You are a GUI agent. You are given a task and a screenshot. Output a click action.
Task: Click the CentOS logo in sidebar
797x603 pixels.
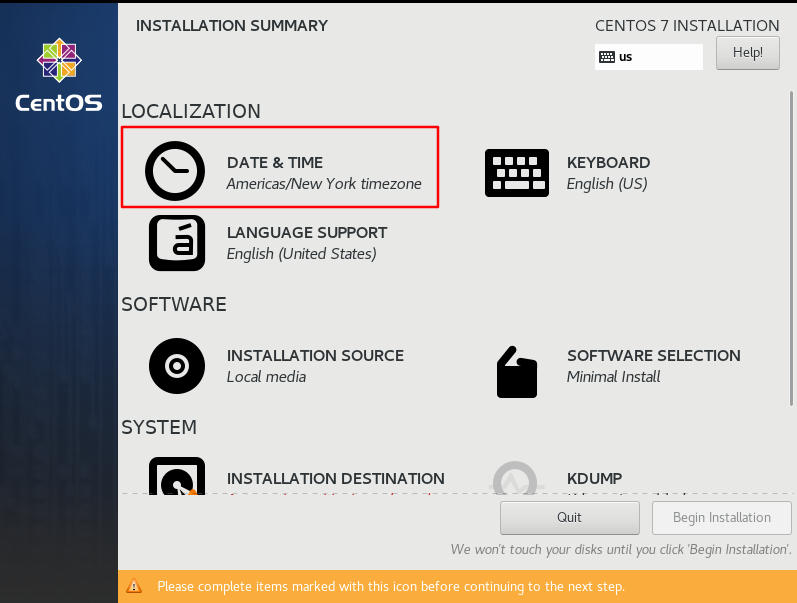coord(59,75)
